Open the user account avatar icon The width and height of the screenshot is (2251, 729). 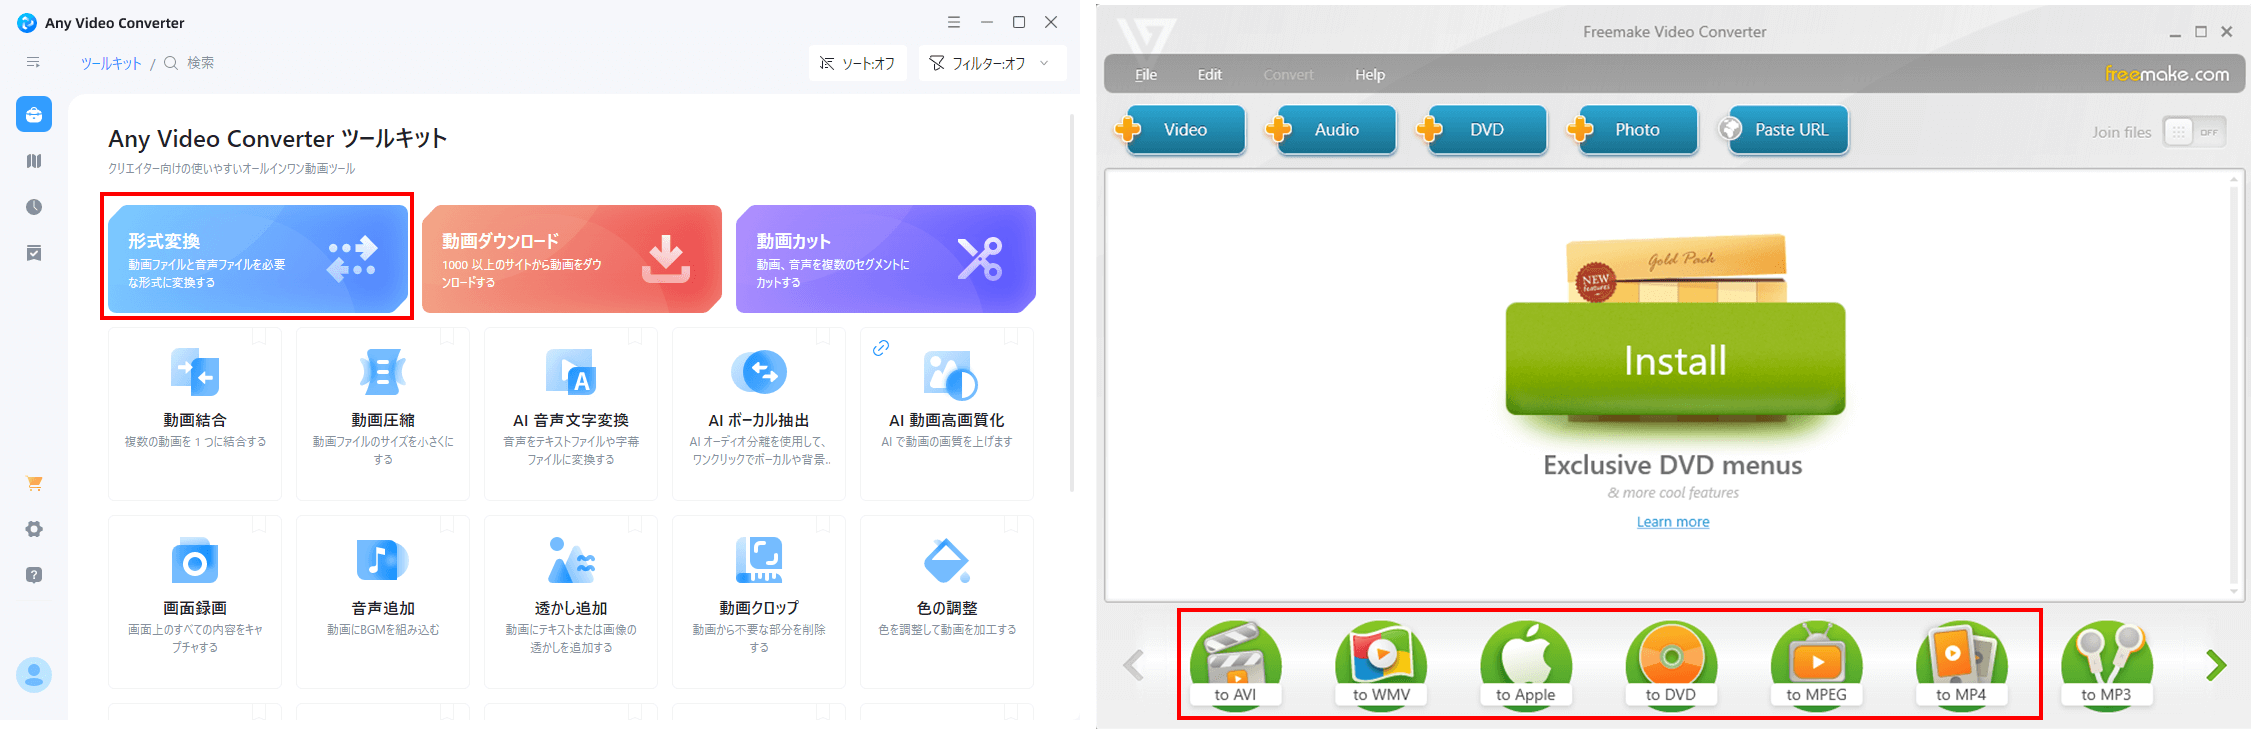34,675
